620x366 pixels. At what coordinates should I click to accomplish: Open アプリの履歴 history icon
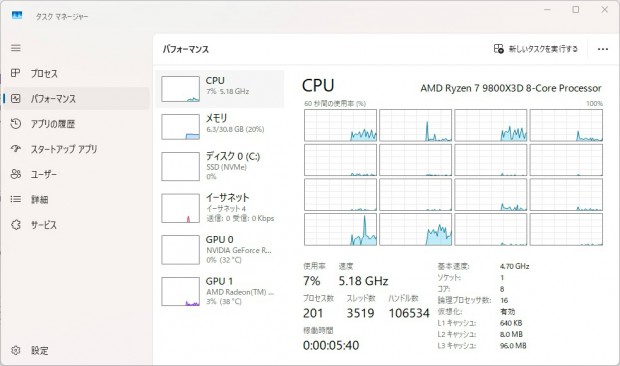pyautogui.click(x=15, y=124)
